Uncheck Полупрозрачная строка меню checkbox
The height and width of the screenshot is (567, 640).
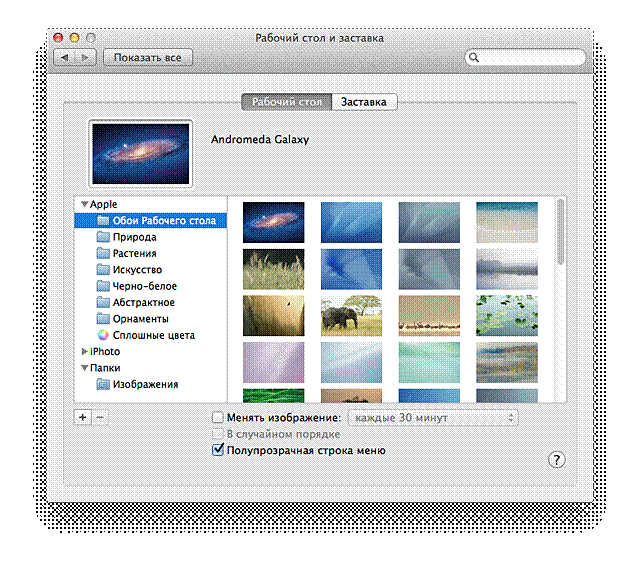coord(218,450)
